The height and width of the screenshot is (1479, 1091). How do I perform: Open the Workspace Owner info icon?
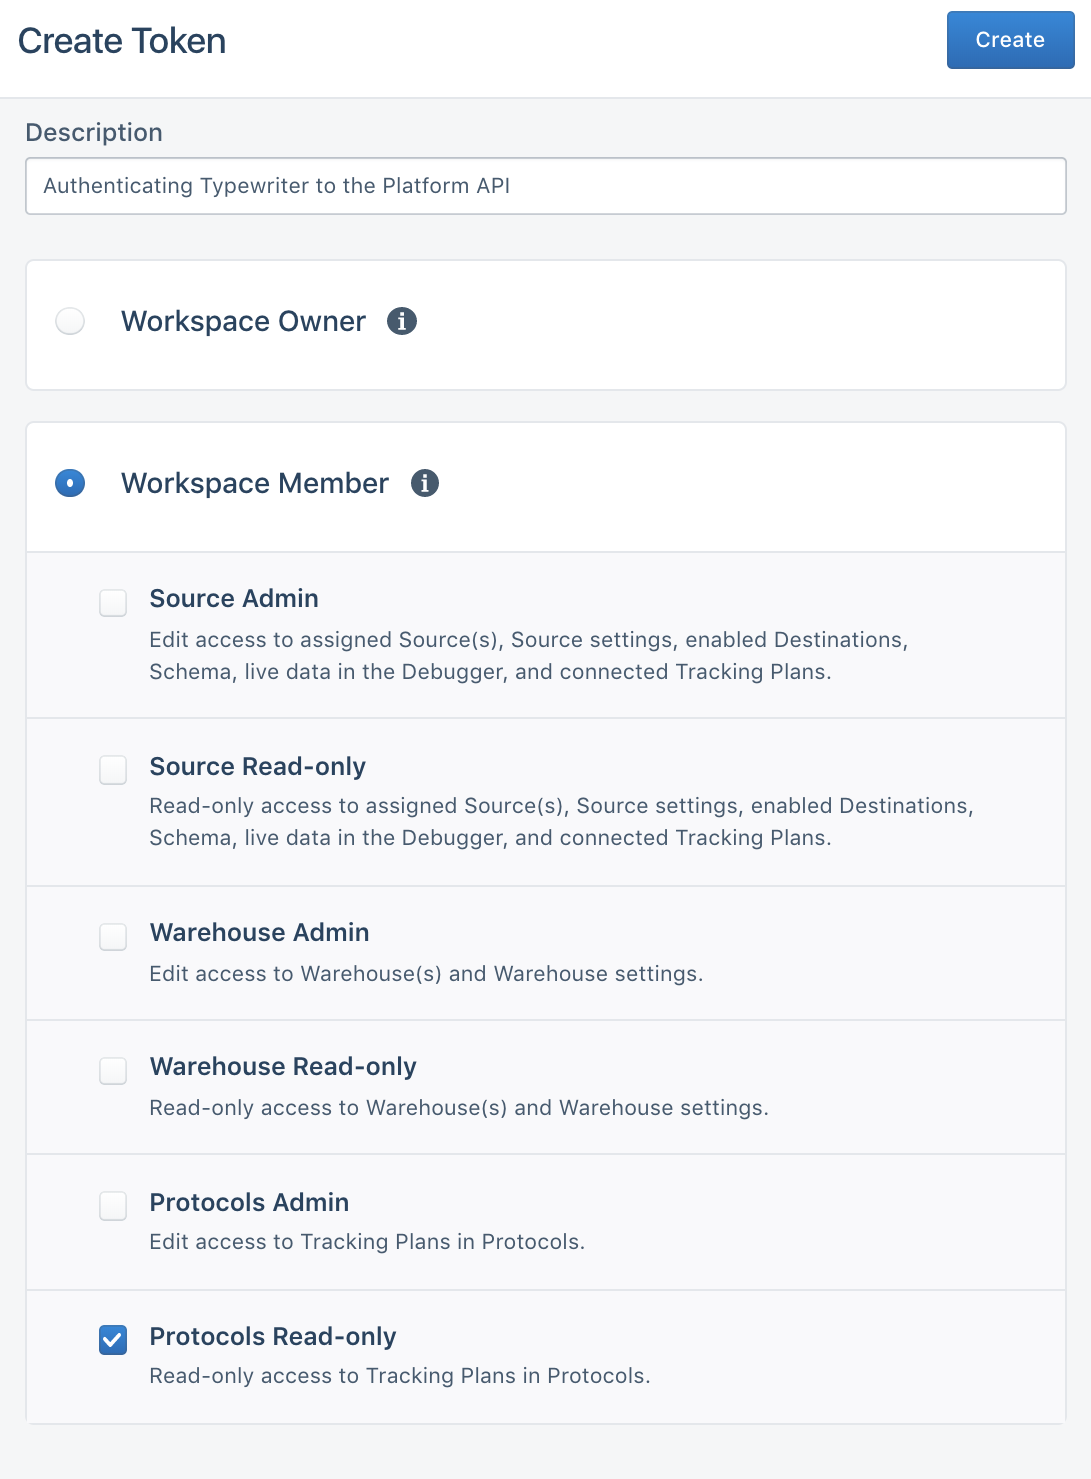click(402, 321)
